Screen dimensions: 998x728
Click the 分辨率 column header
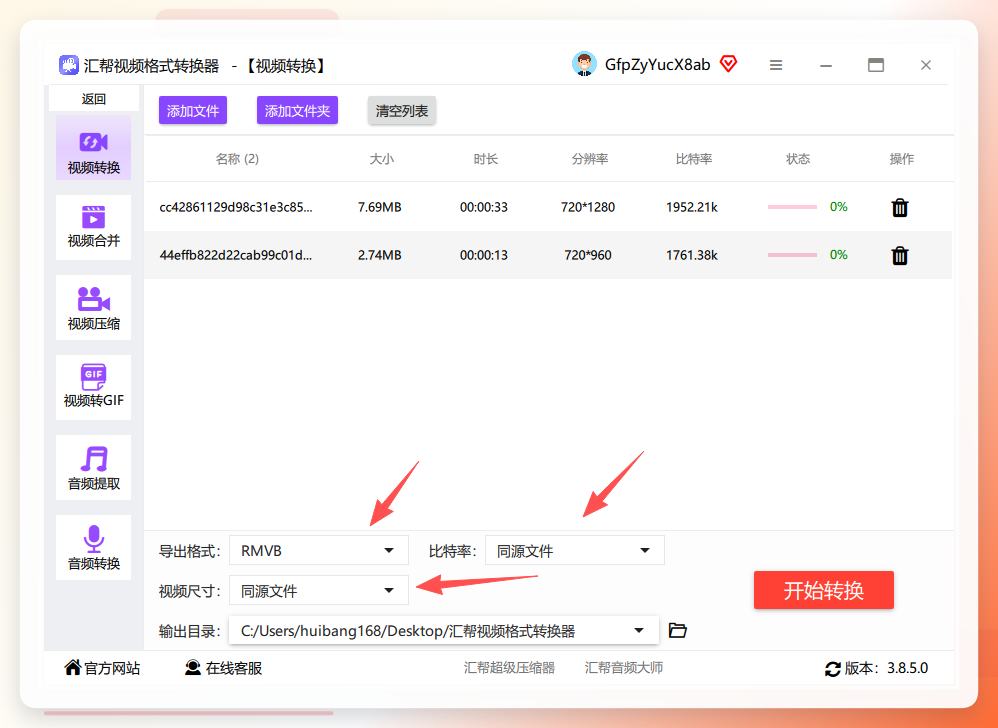coord(589,159)
